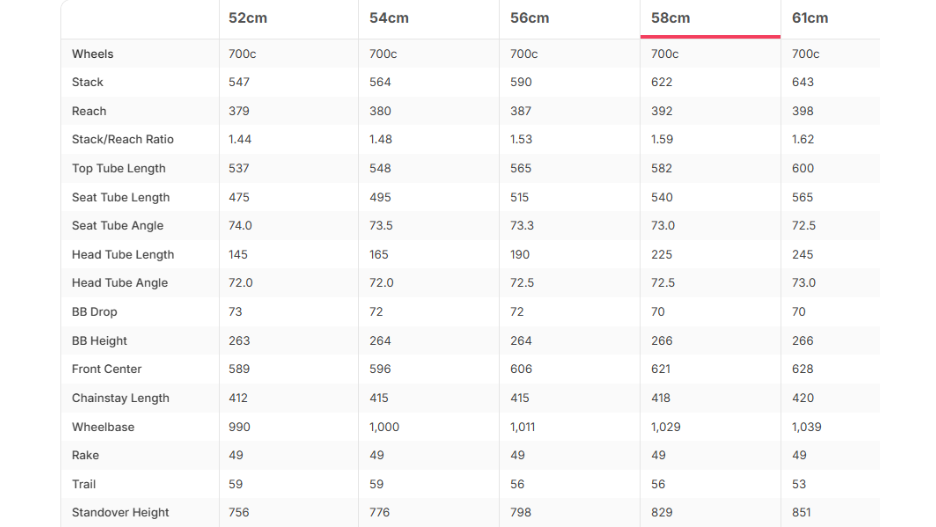This screenshot has width=936, height=527.
Task: Select the 54cm size column header
Action: point(389,18)
